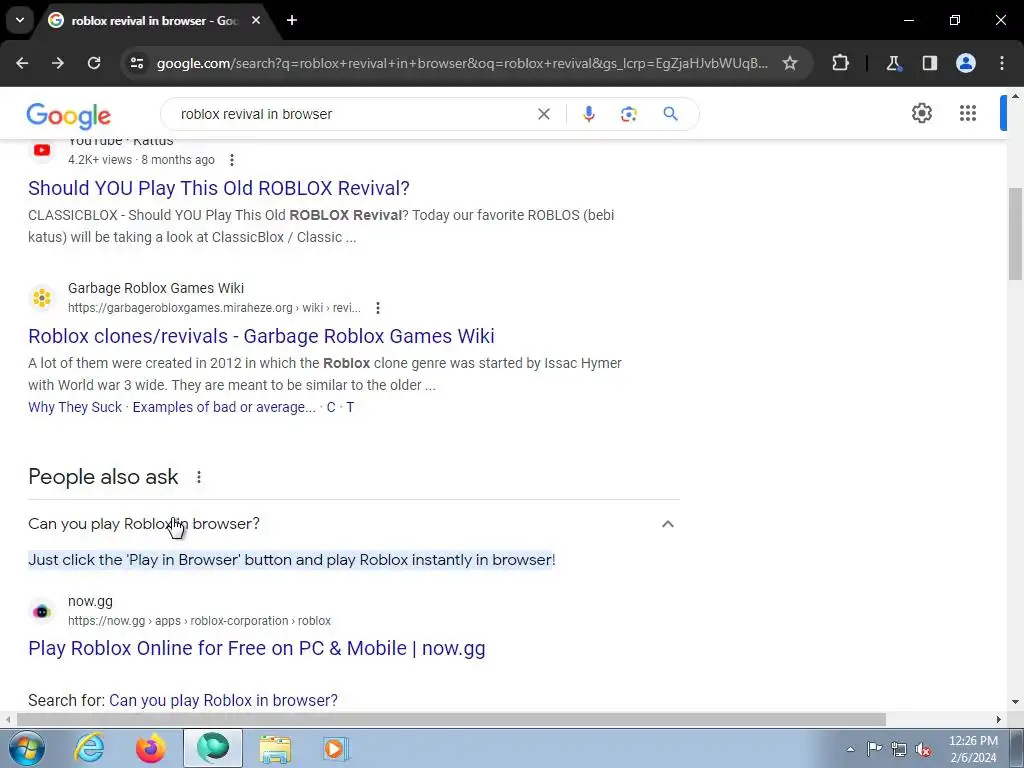Open the browser side panel

pyautogui.click(x=929, y=63)
